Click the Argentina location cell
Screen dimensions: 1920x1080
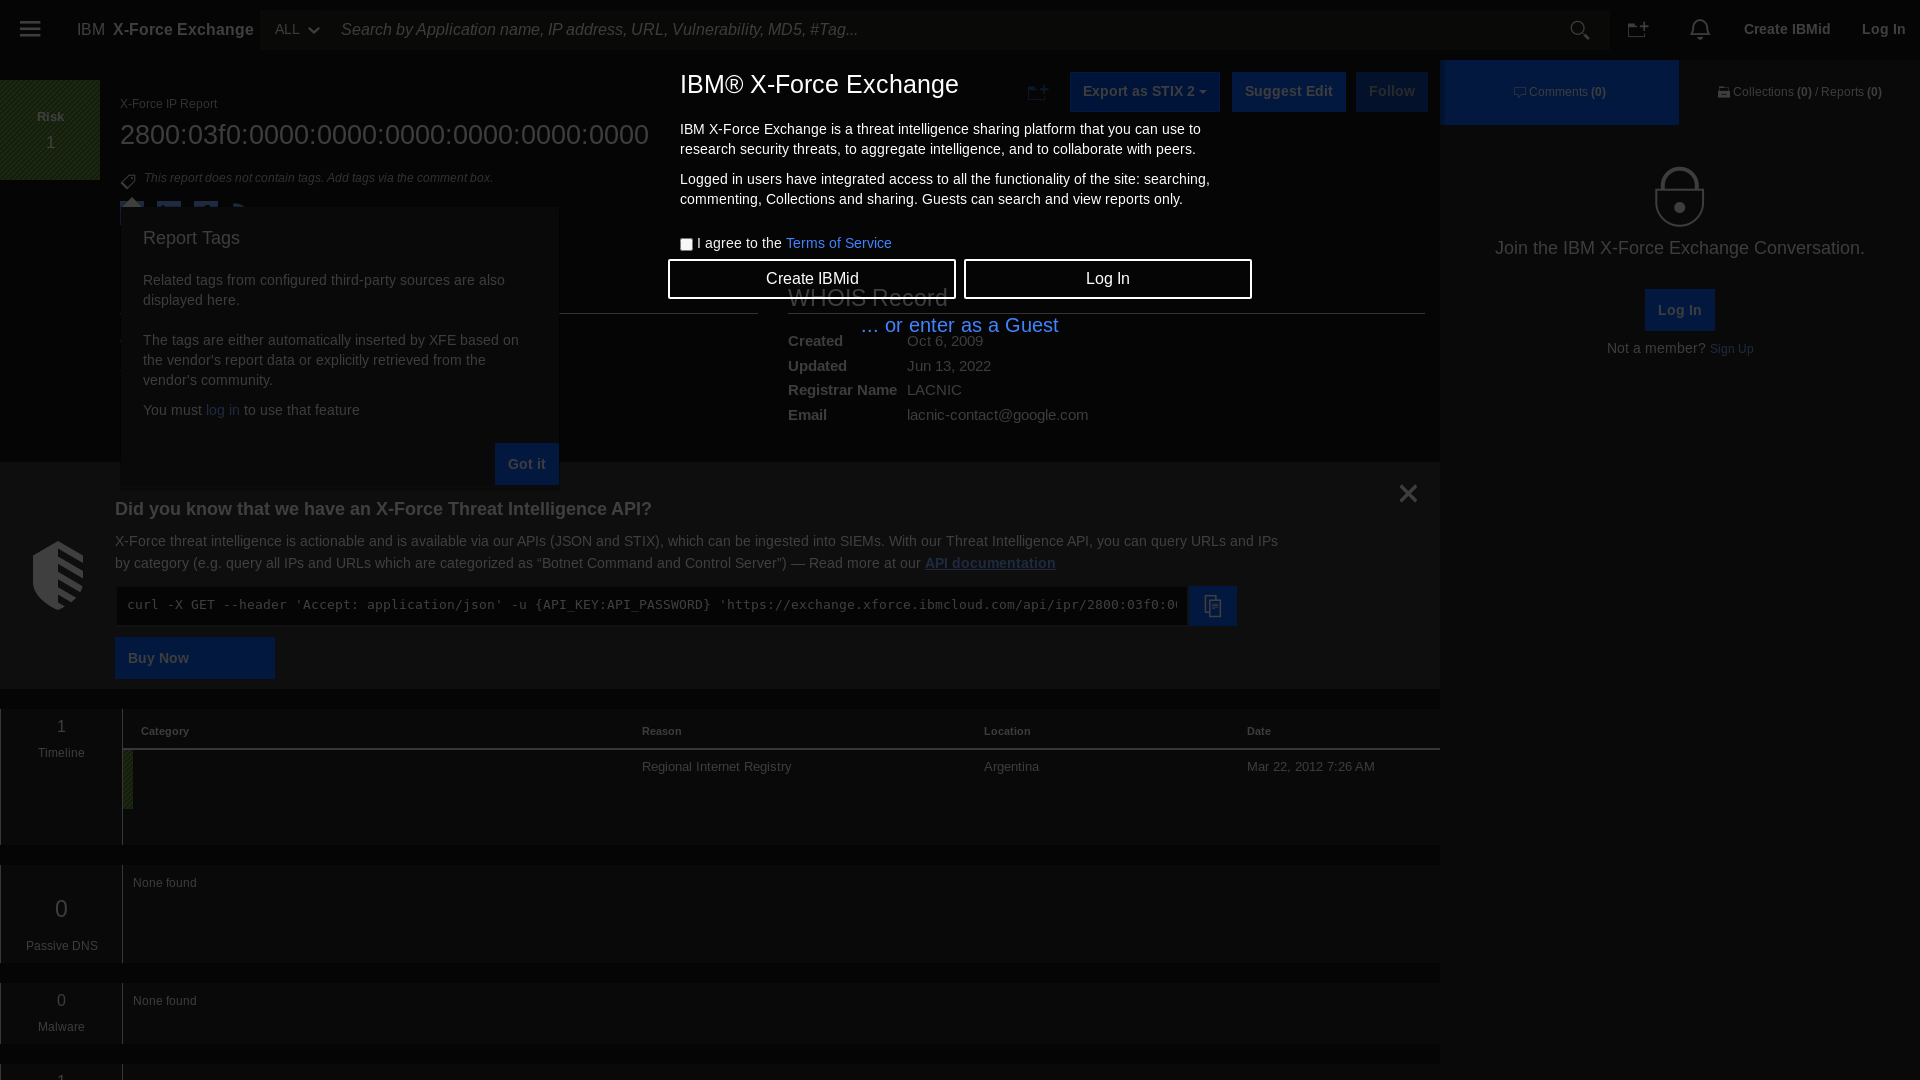(x=1011, y=767)
